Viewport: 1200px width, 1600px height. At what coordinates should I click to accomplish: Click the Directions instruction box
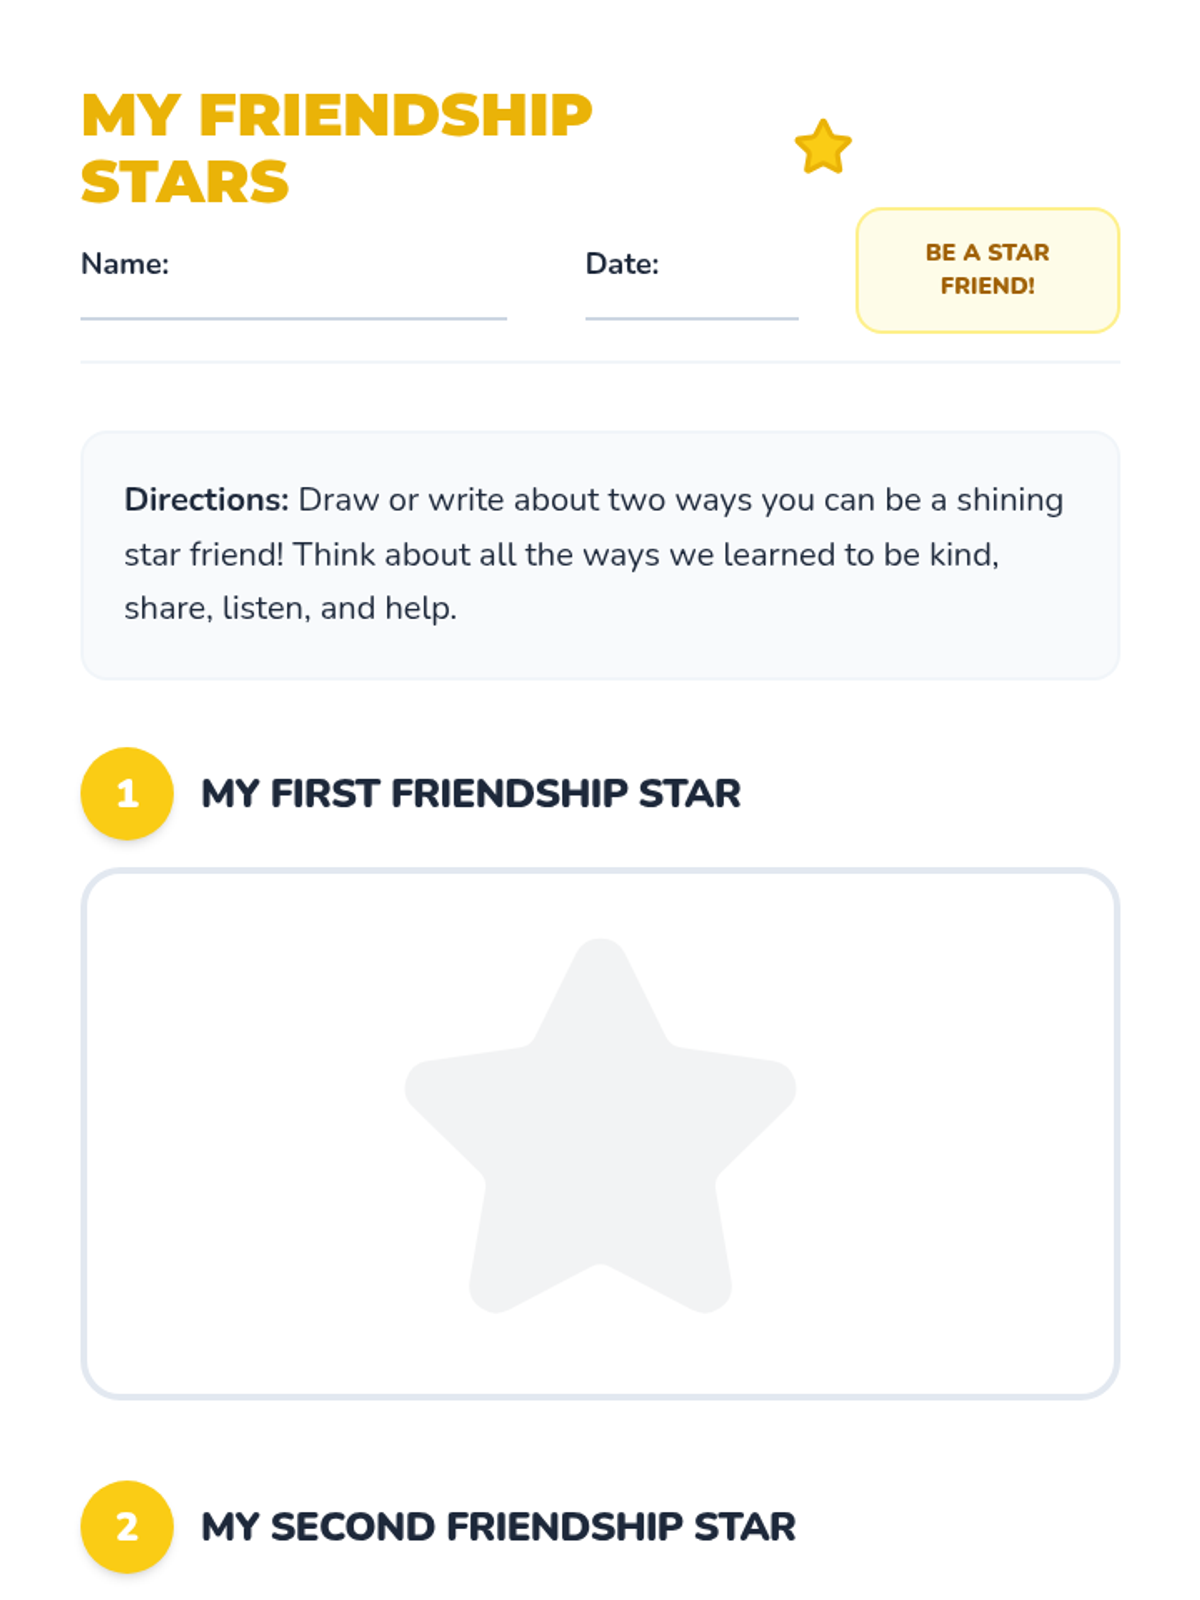click(600, 555)
